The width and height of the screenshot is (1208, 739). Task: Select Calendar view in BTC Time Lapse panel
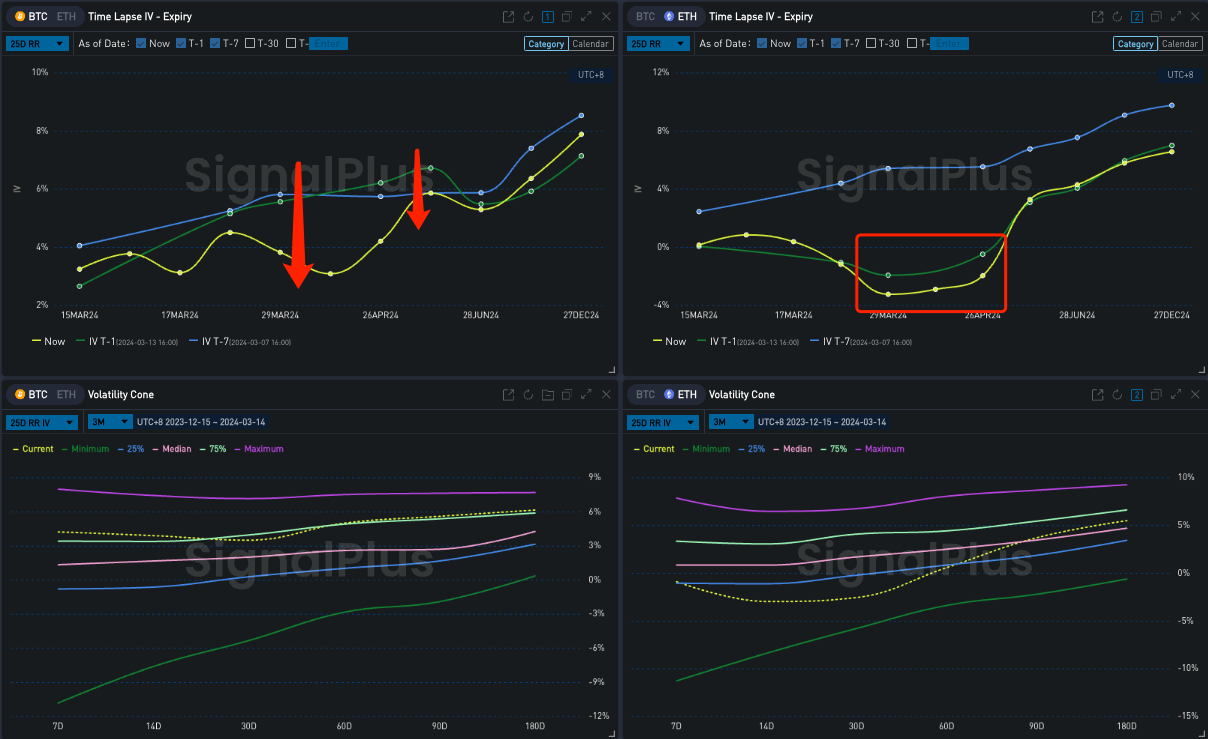click(x=591, y=44)
